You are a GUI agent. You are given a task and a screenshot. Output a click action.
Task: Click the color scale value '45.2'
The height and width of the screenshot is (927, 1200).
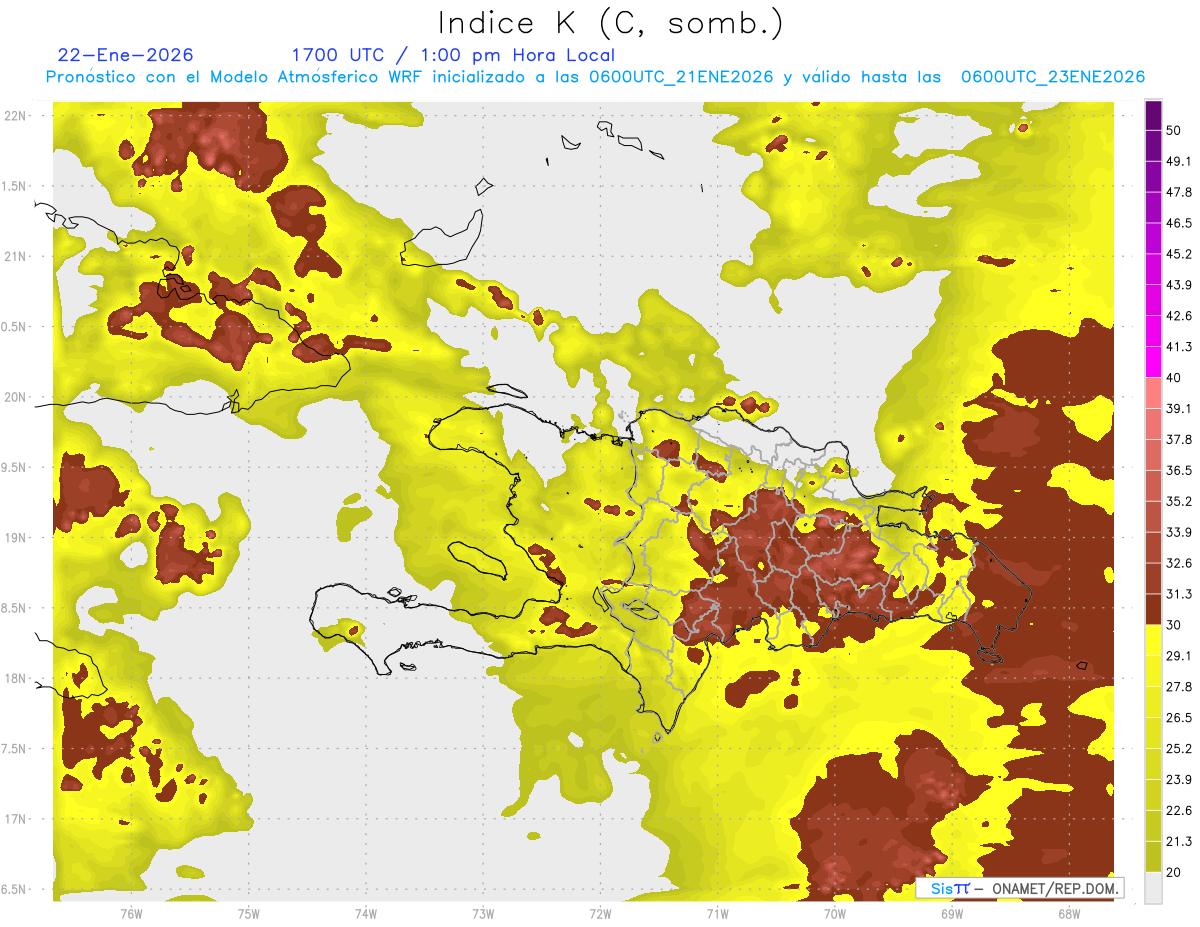1180,254
